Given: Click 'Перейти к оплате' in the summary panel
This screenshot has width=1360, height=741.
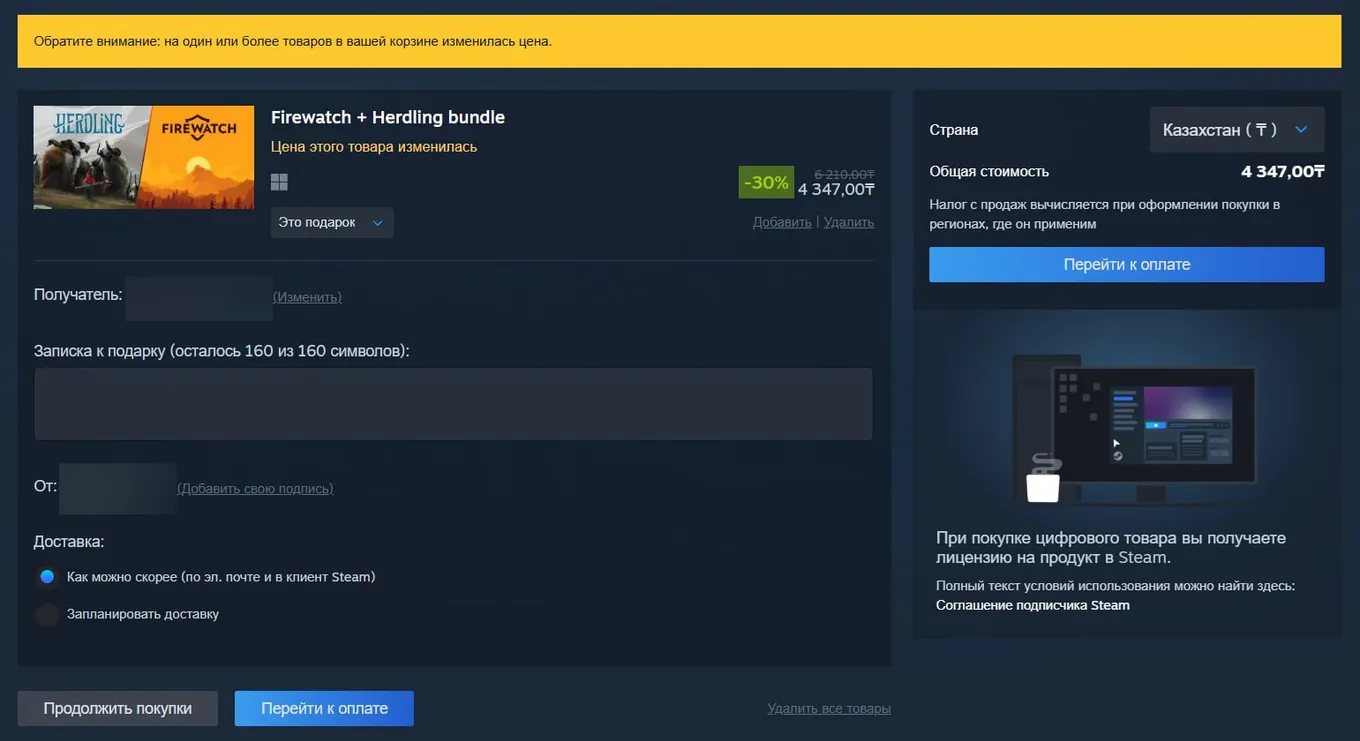Looking at the screenshot, I should (x=1127, y=265).
